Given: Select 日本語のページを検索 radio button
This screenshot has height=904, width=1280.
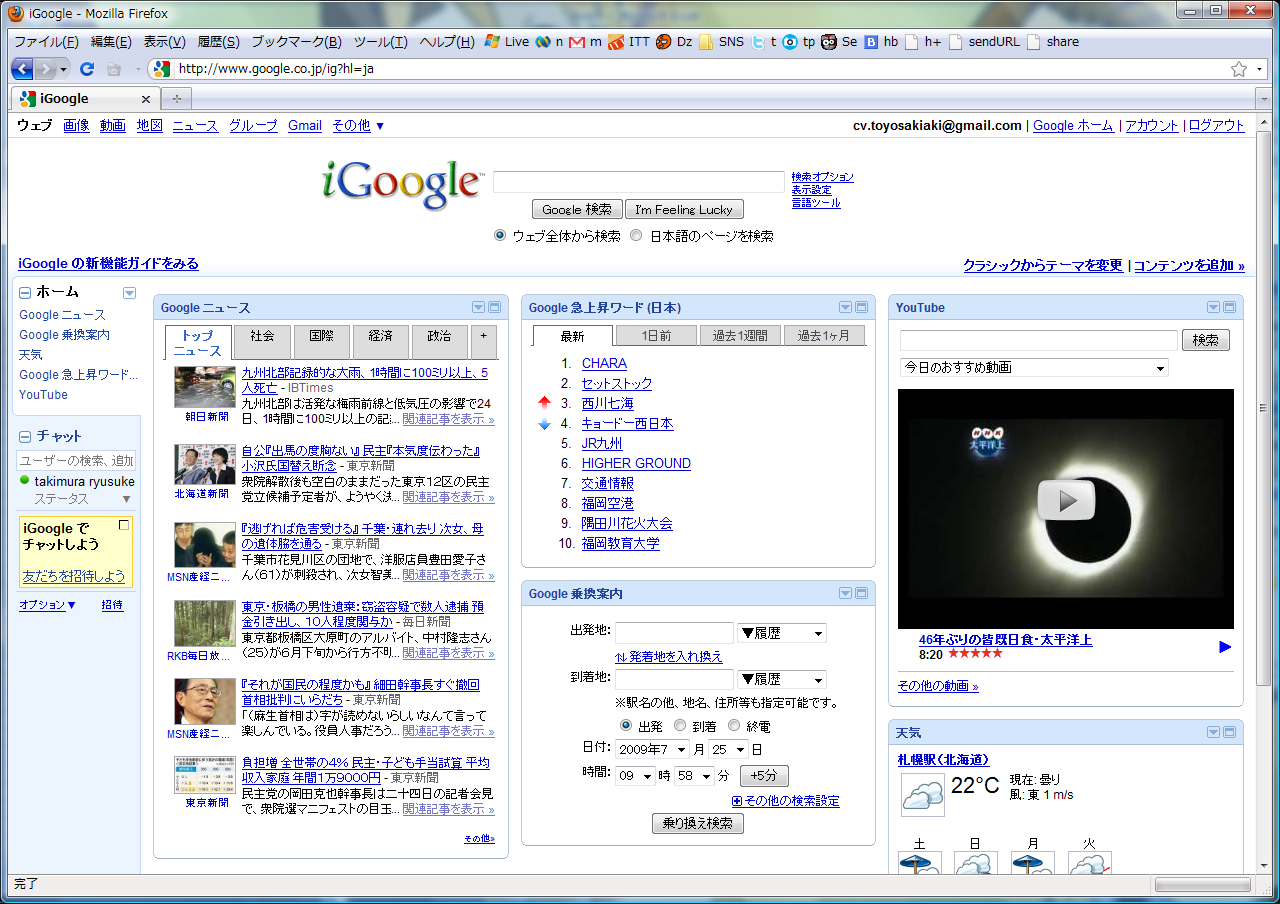Looking at the screenshot, I should pos(636,236).
